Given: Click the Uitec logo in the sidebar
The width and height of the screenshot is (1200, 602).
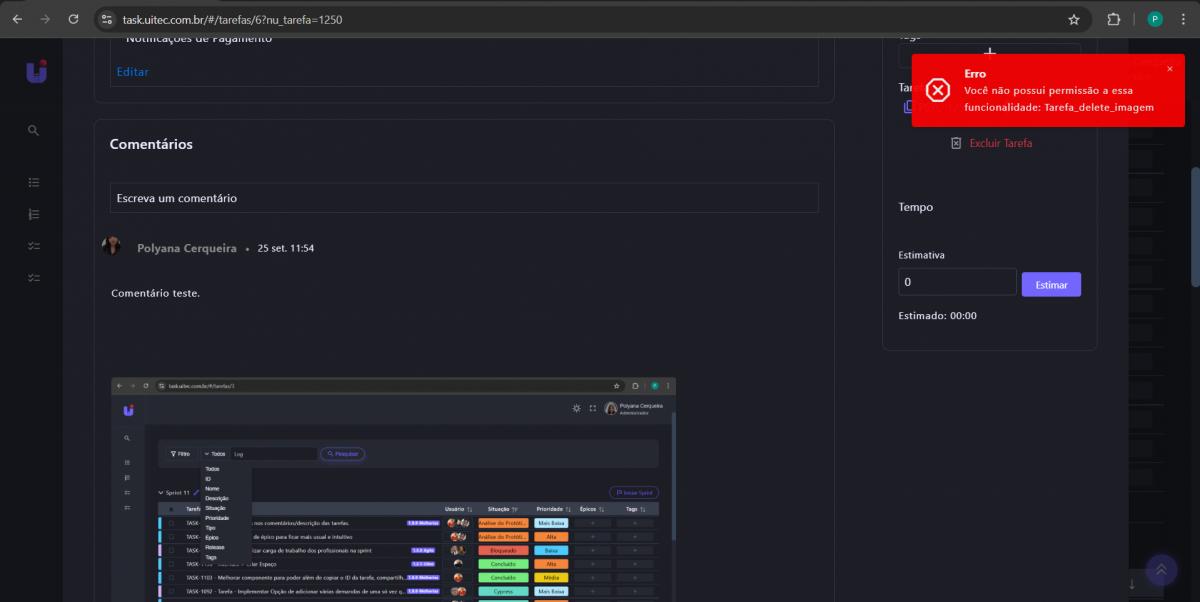Looking at the screenshot, I should coord(36,71).
